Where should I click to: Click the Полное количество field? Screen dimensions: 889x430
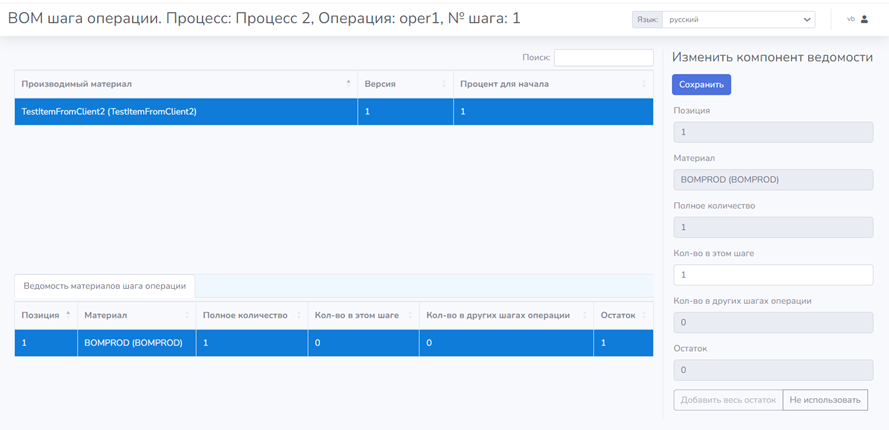click(x=773, y=227)
